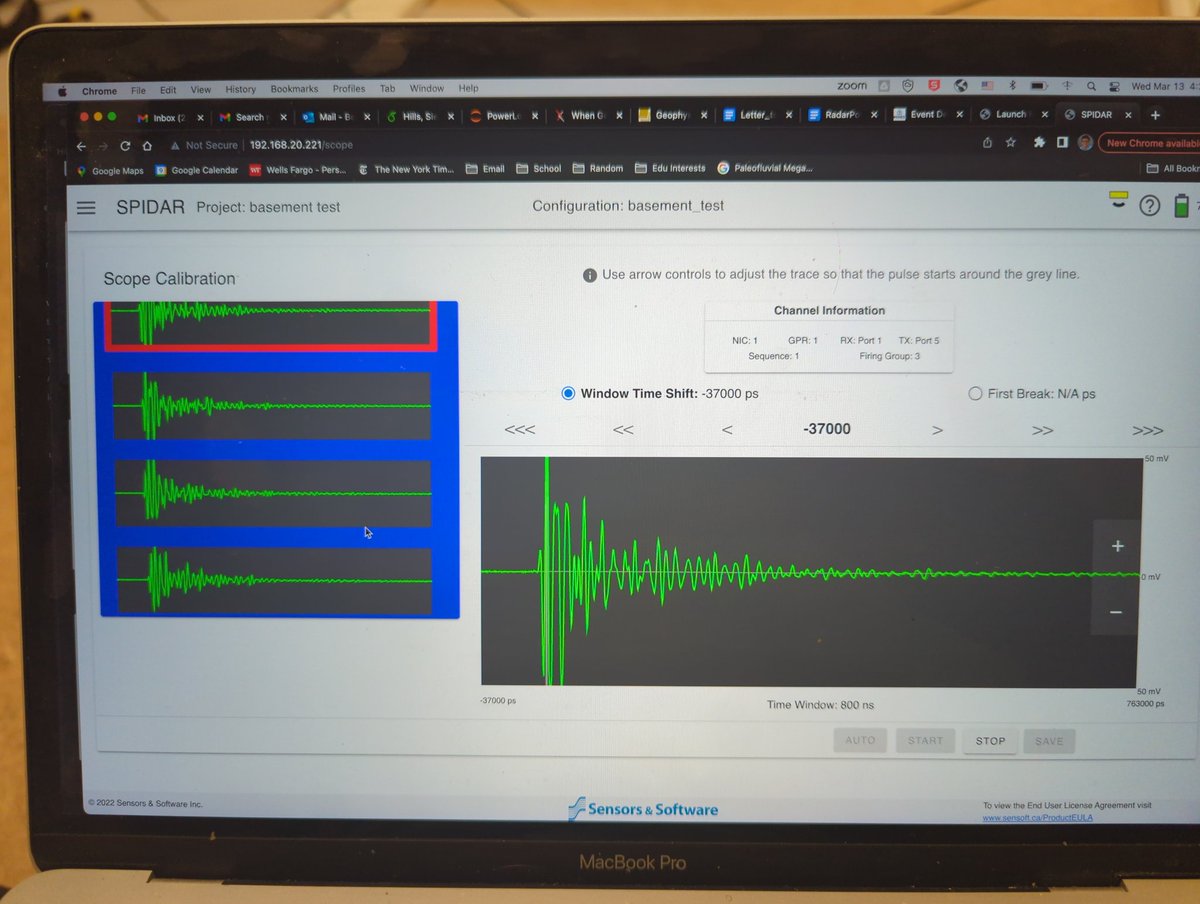
Task: Click the Chrome share icon
Action: (x=987, y=143)
